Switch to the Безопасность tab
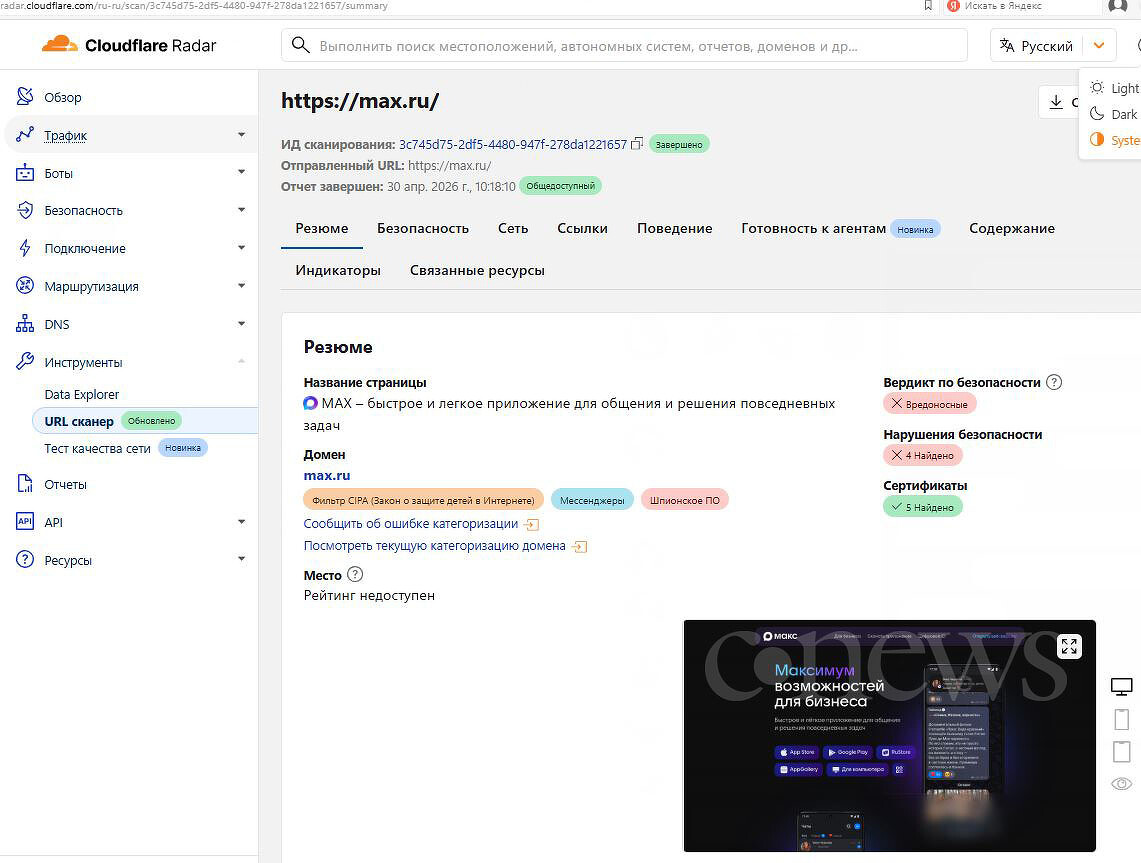 click(x=423, y=228)
